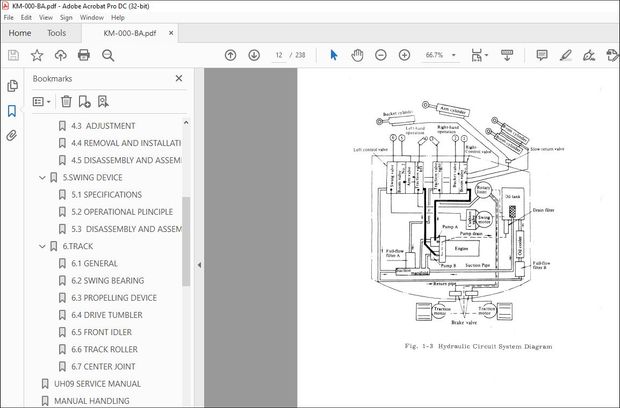Go to next page arrow
Viewport: 620px width, 408px height.
coord(254,55)
